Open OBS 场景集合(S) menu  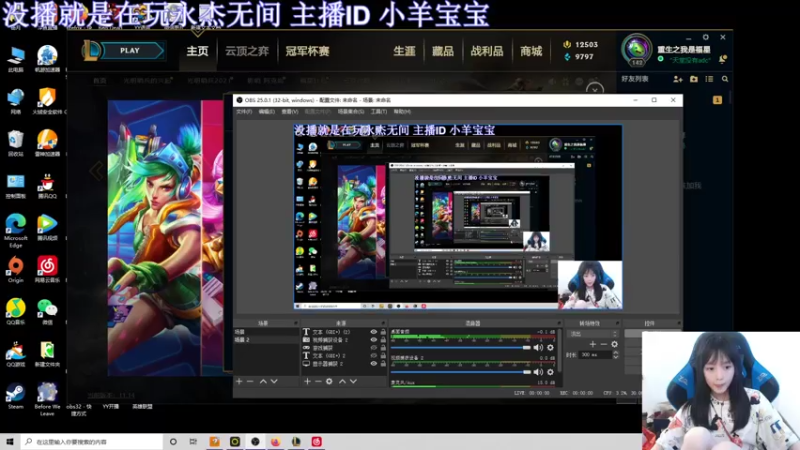[351, 112]
